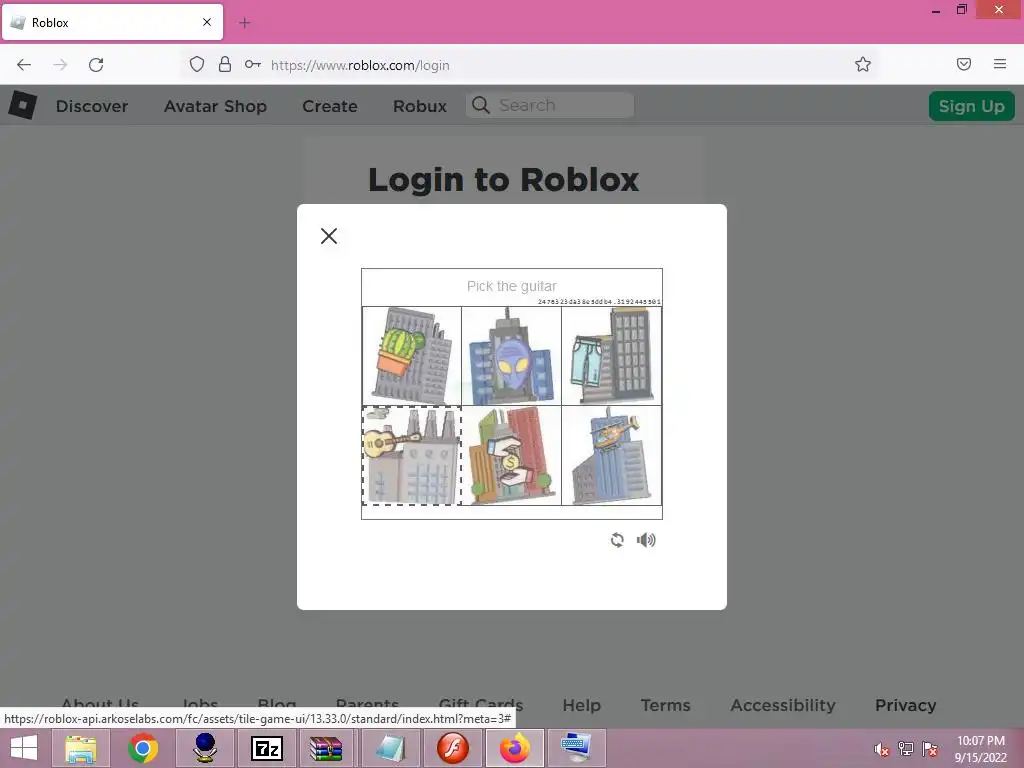Click the Roblox search field
Viewport: 1024px width, 768px height.
pos(550,105)
